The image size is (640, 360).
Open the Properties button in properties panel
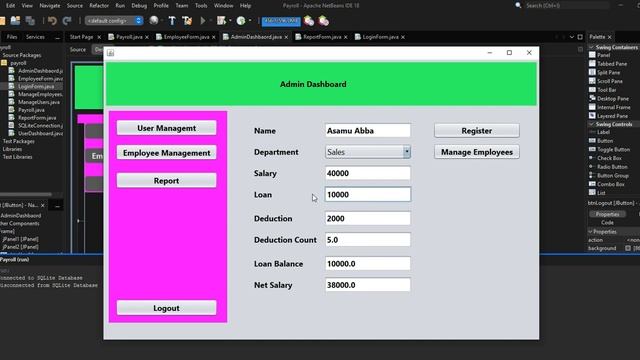[x=607, y=214]
